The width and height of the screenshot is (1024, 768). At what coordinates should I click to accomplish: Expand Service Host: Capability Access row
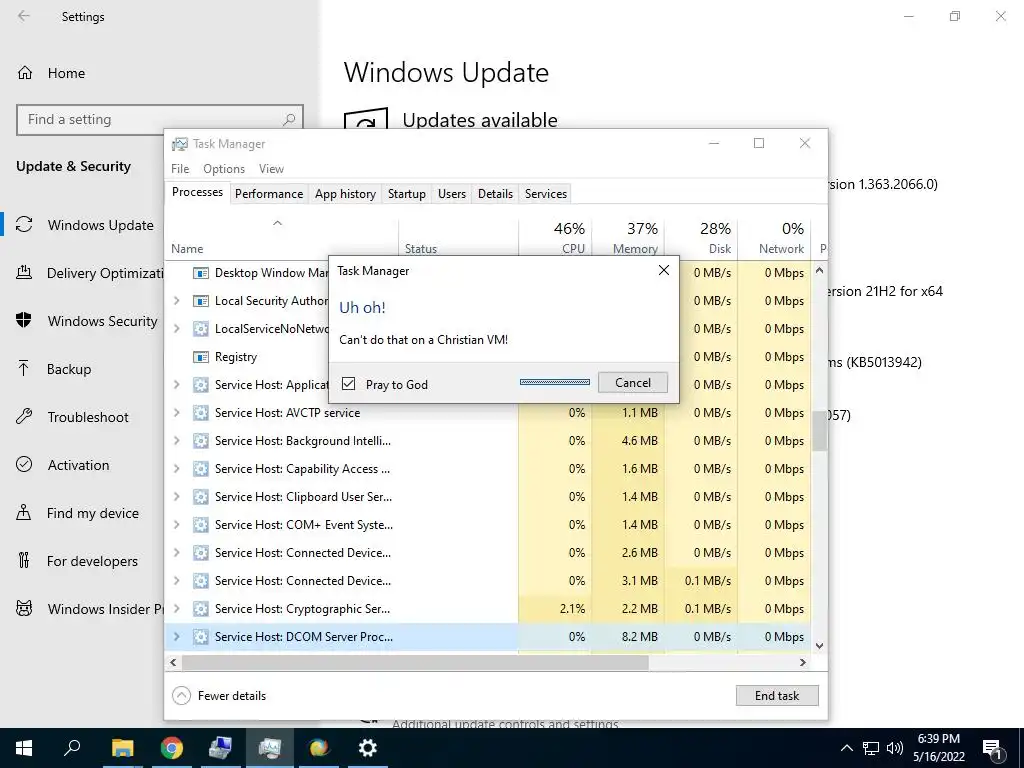[x=176, y=469]
